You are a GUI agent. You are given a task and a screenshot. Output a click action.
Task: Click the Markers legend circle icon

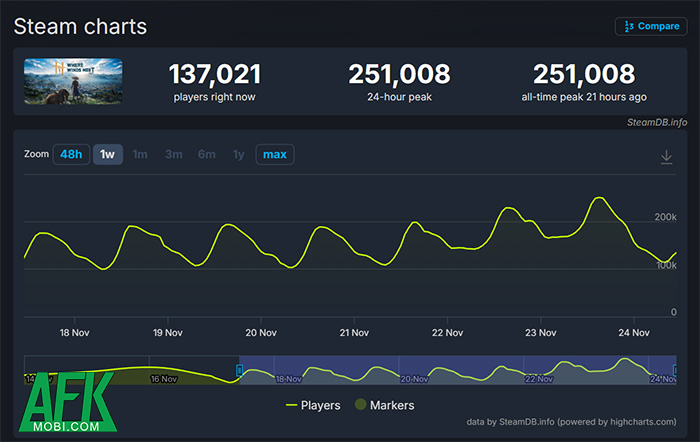(360, 405)
